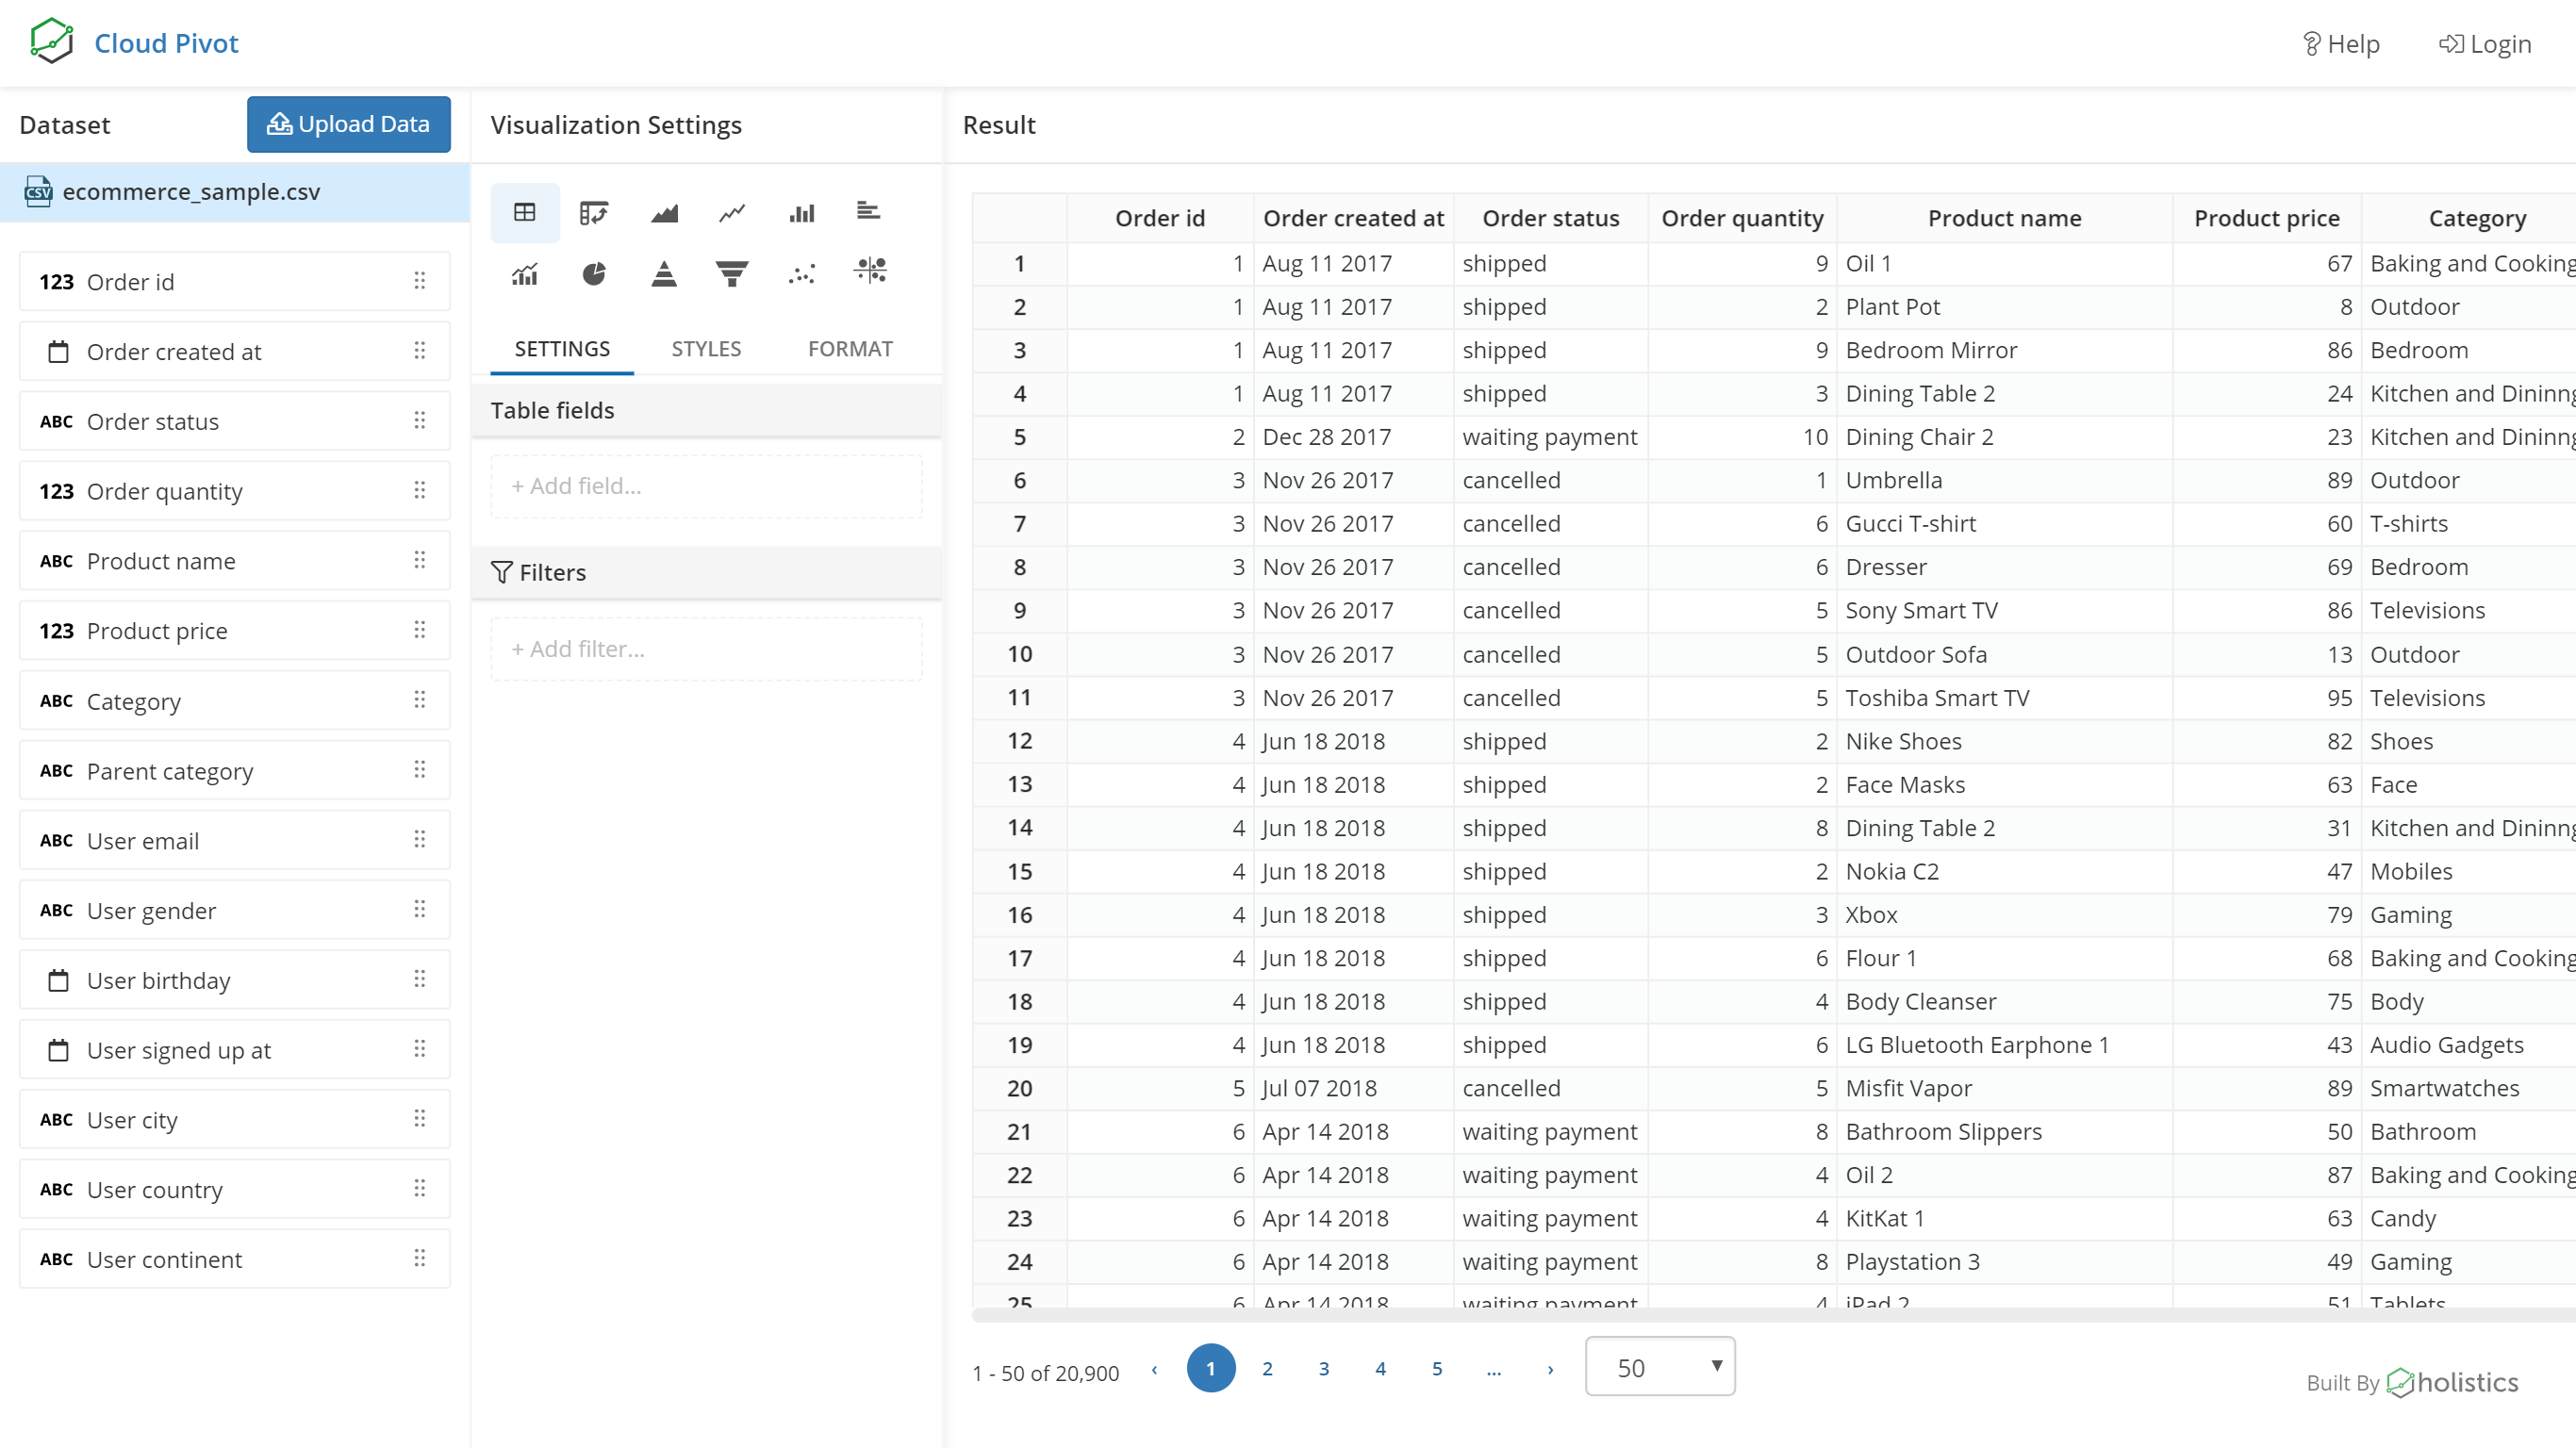
Task: Go to page 3 of results
Action: coord(1323,1369)
